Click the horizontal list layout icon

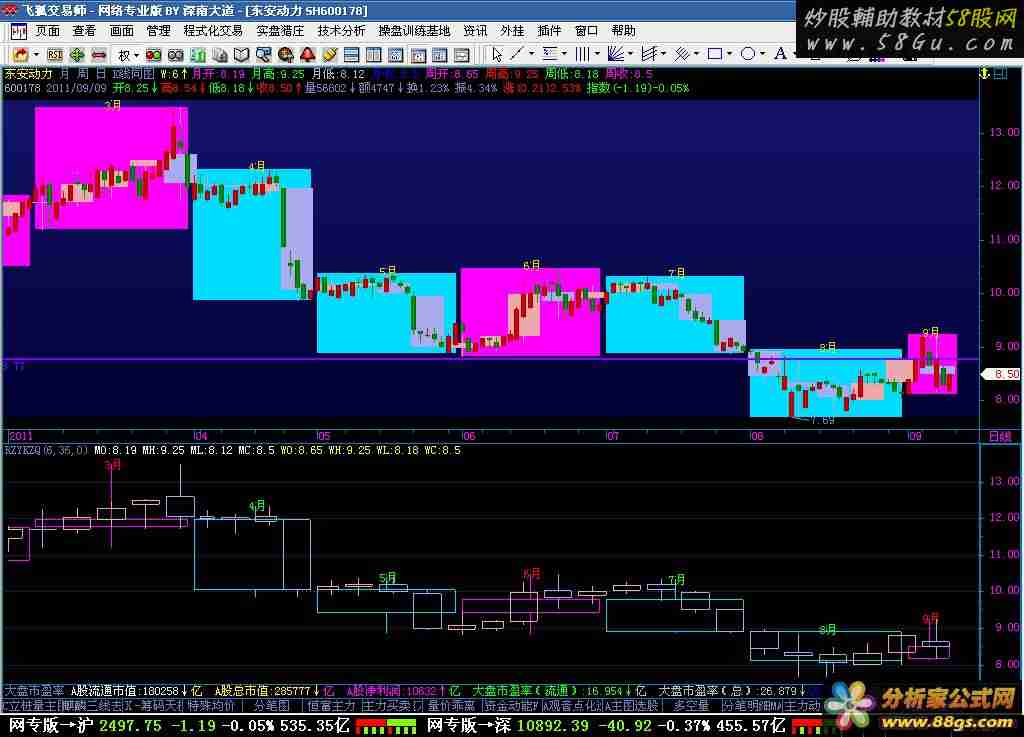[351, 55]
